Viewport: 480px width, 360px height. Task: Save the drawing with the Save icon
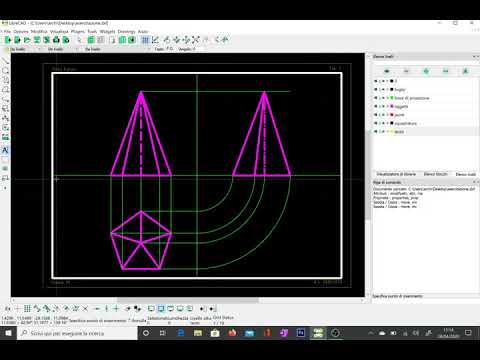[37, 40]
